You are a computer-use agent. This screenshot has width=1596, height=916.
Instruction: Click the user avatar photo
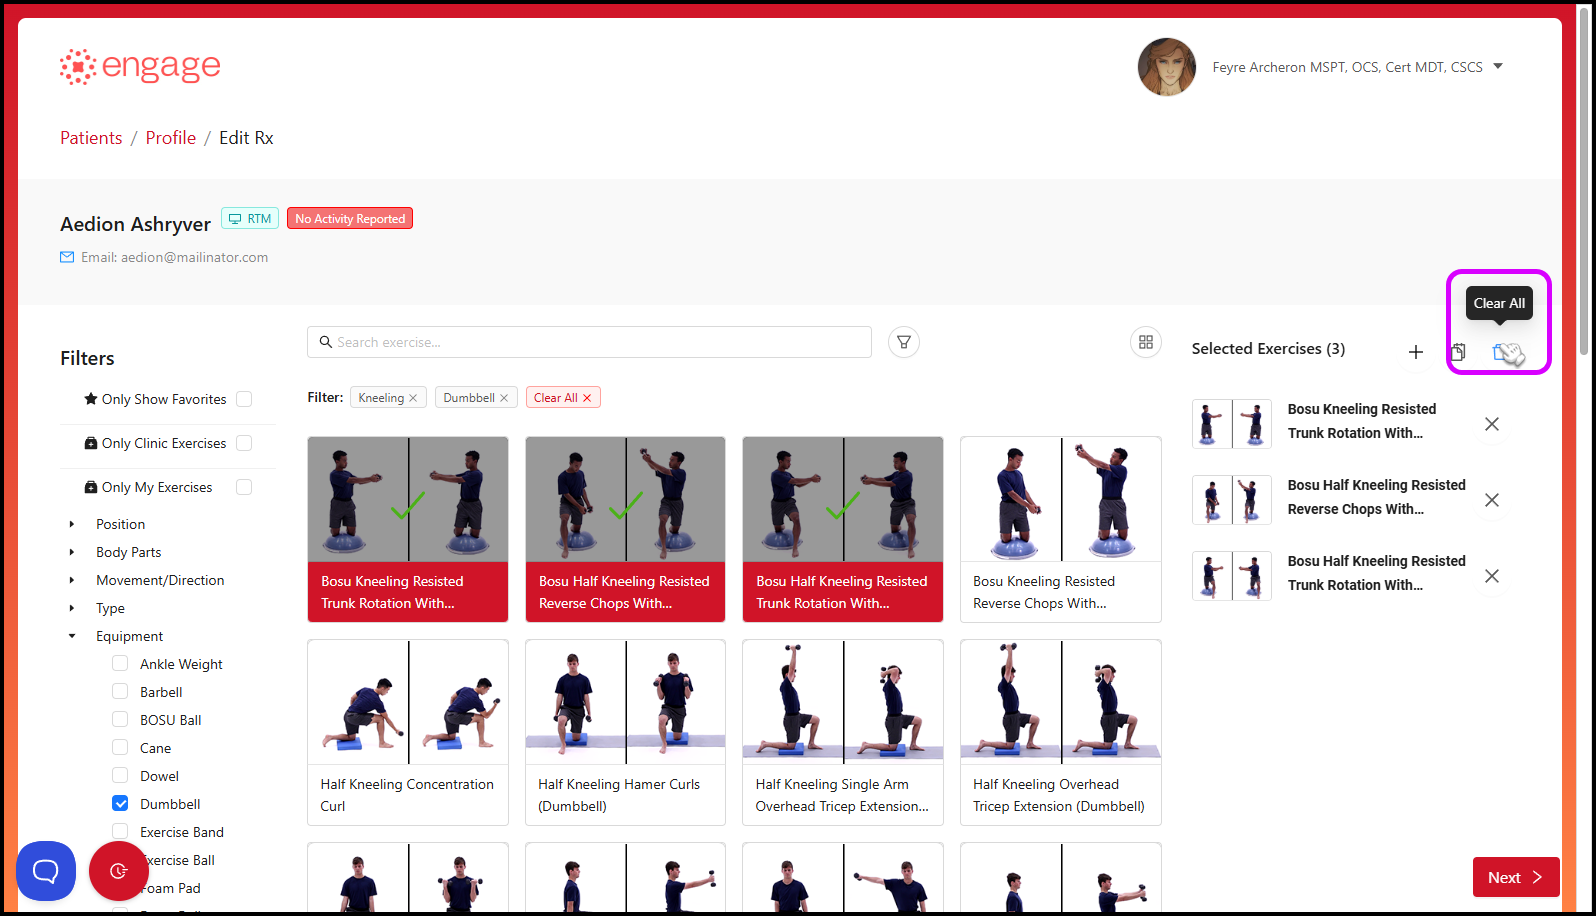pos(1167,67)
